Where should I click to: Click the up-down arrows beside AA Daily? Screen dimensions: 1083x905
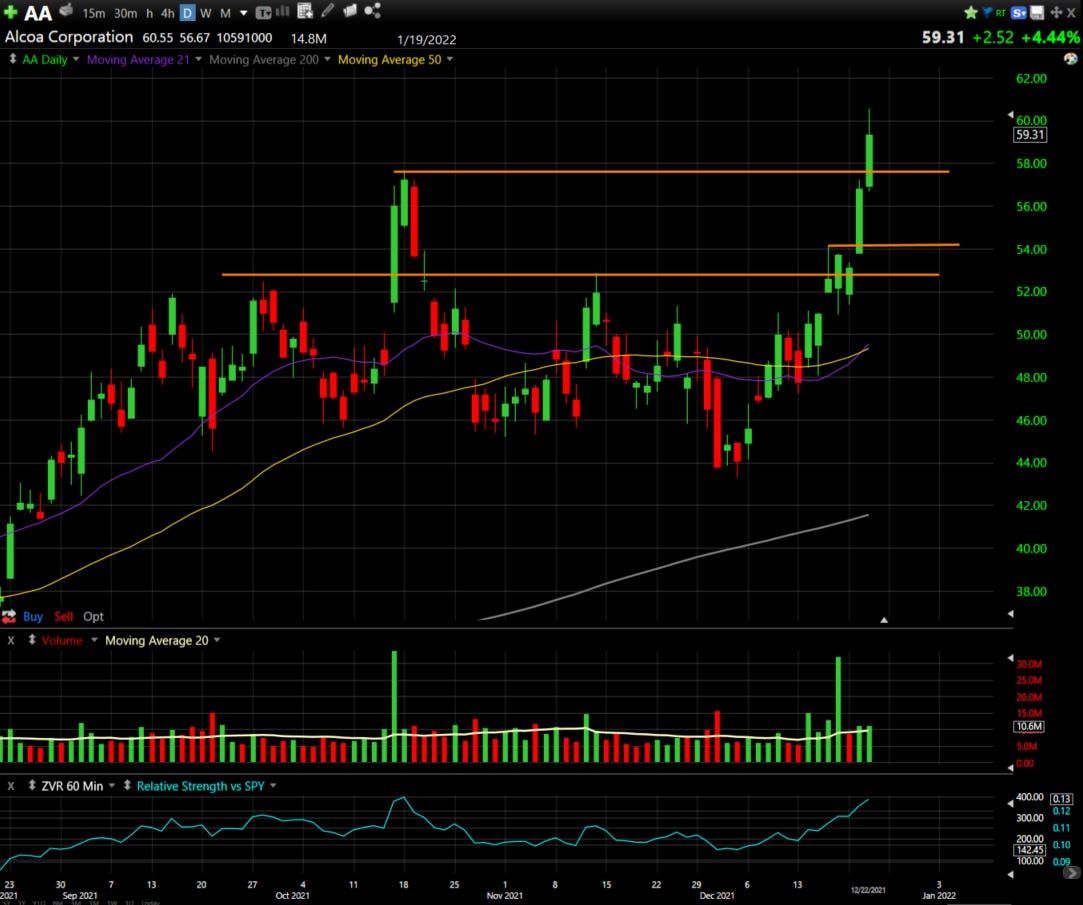point(12,59)
